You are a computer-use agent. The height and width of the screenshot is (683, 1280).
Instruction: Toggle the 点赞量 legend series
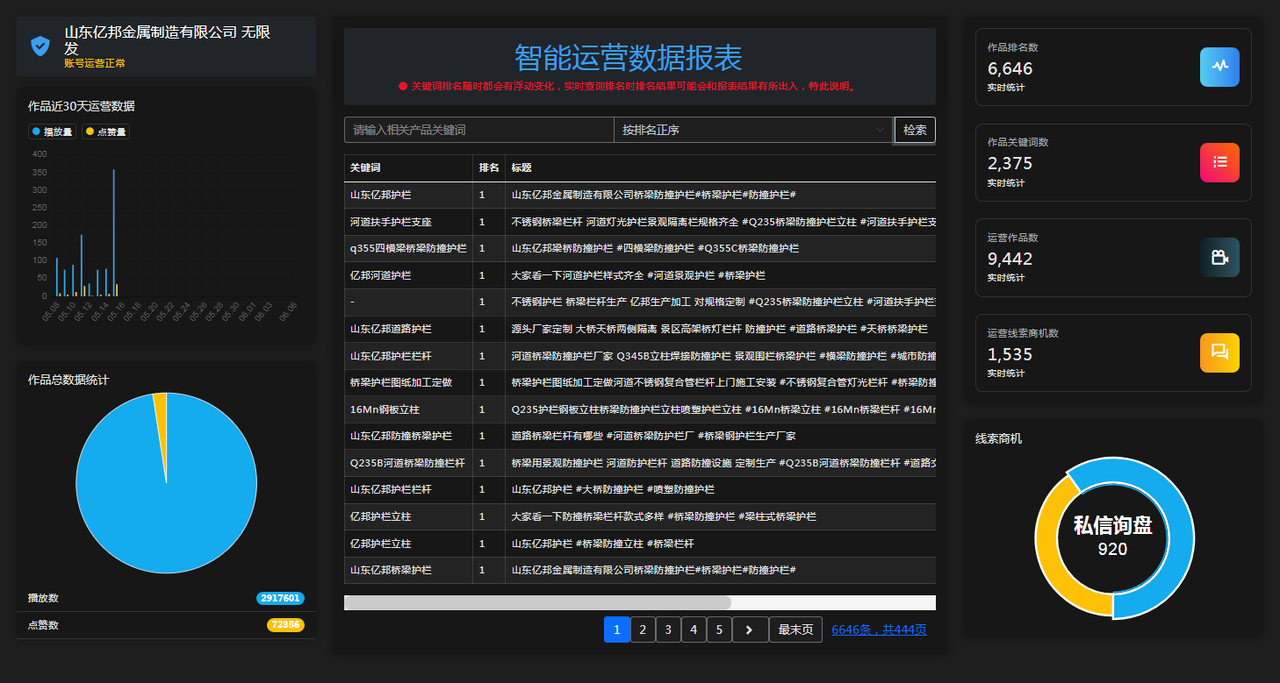coord(106,131)
